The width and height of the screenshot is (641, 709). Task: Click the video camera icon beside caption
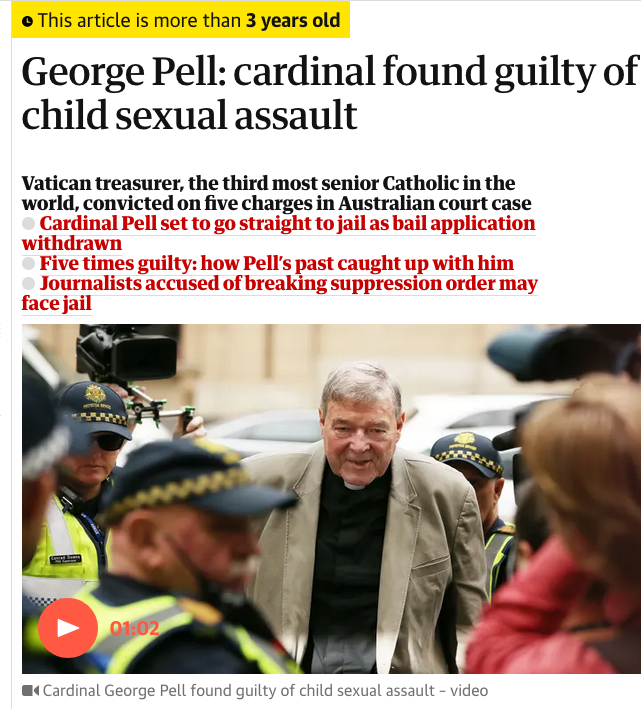tap(31, 691)
